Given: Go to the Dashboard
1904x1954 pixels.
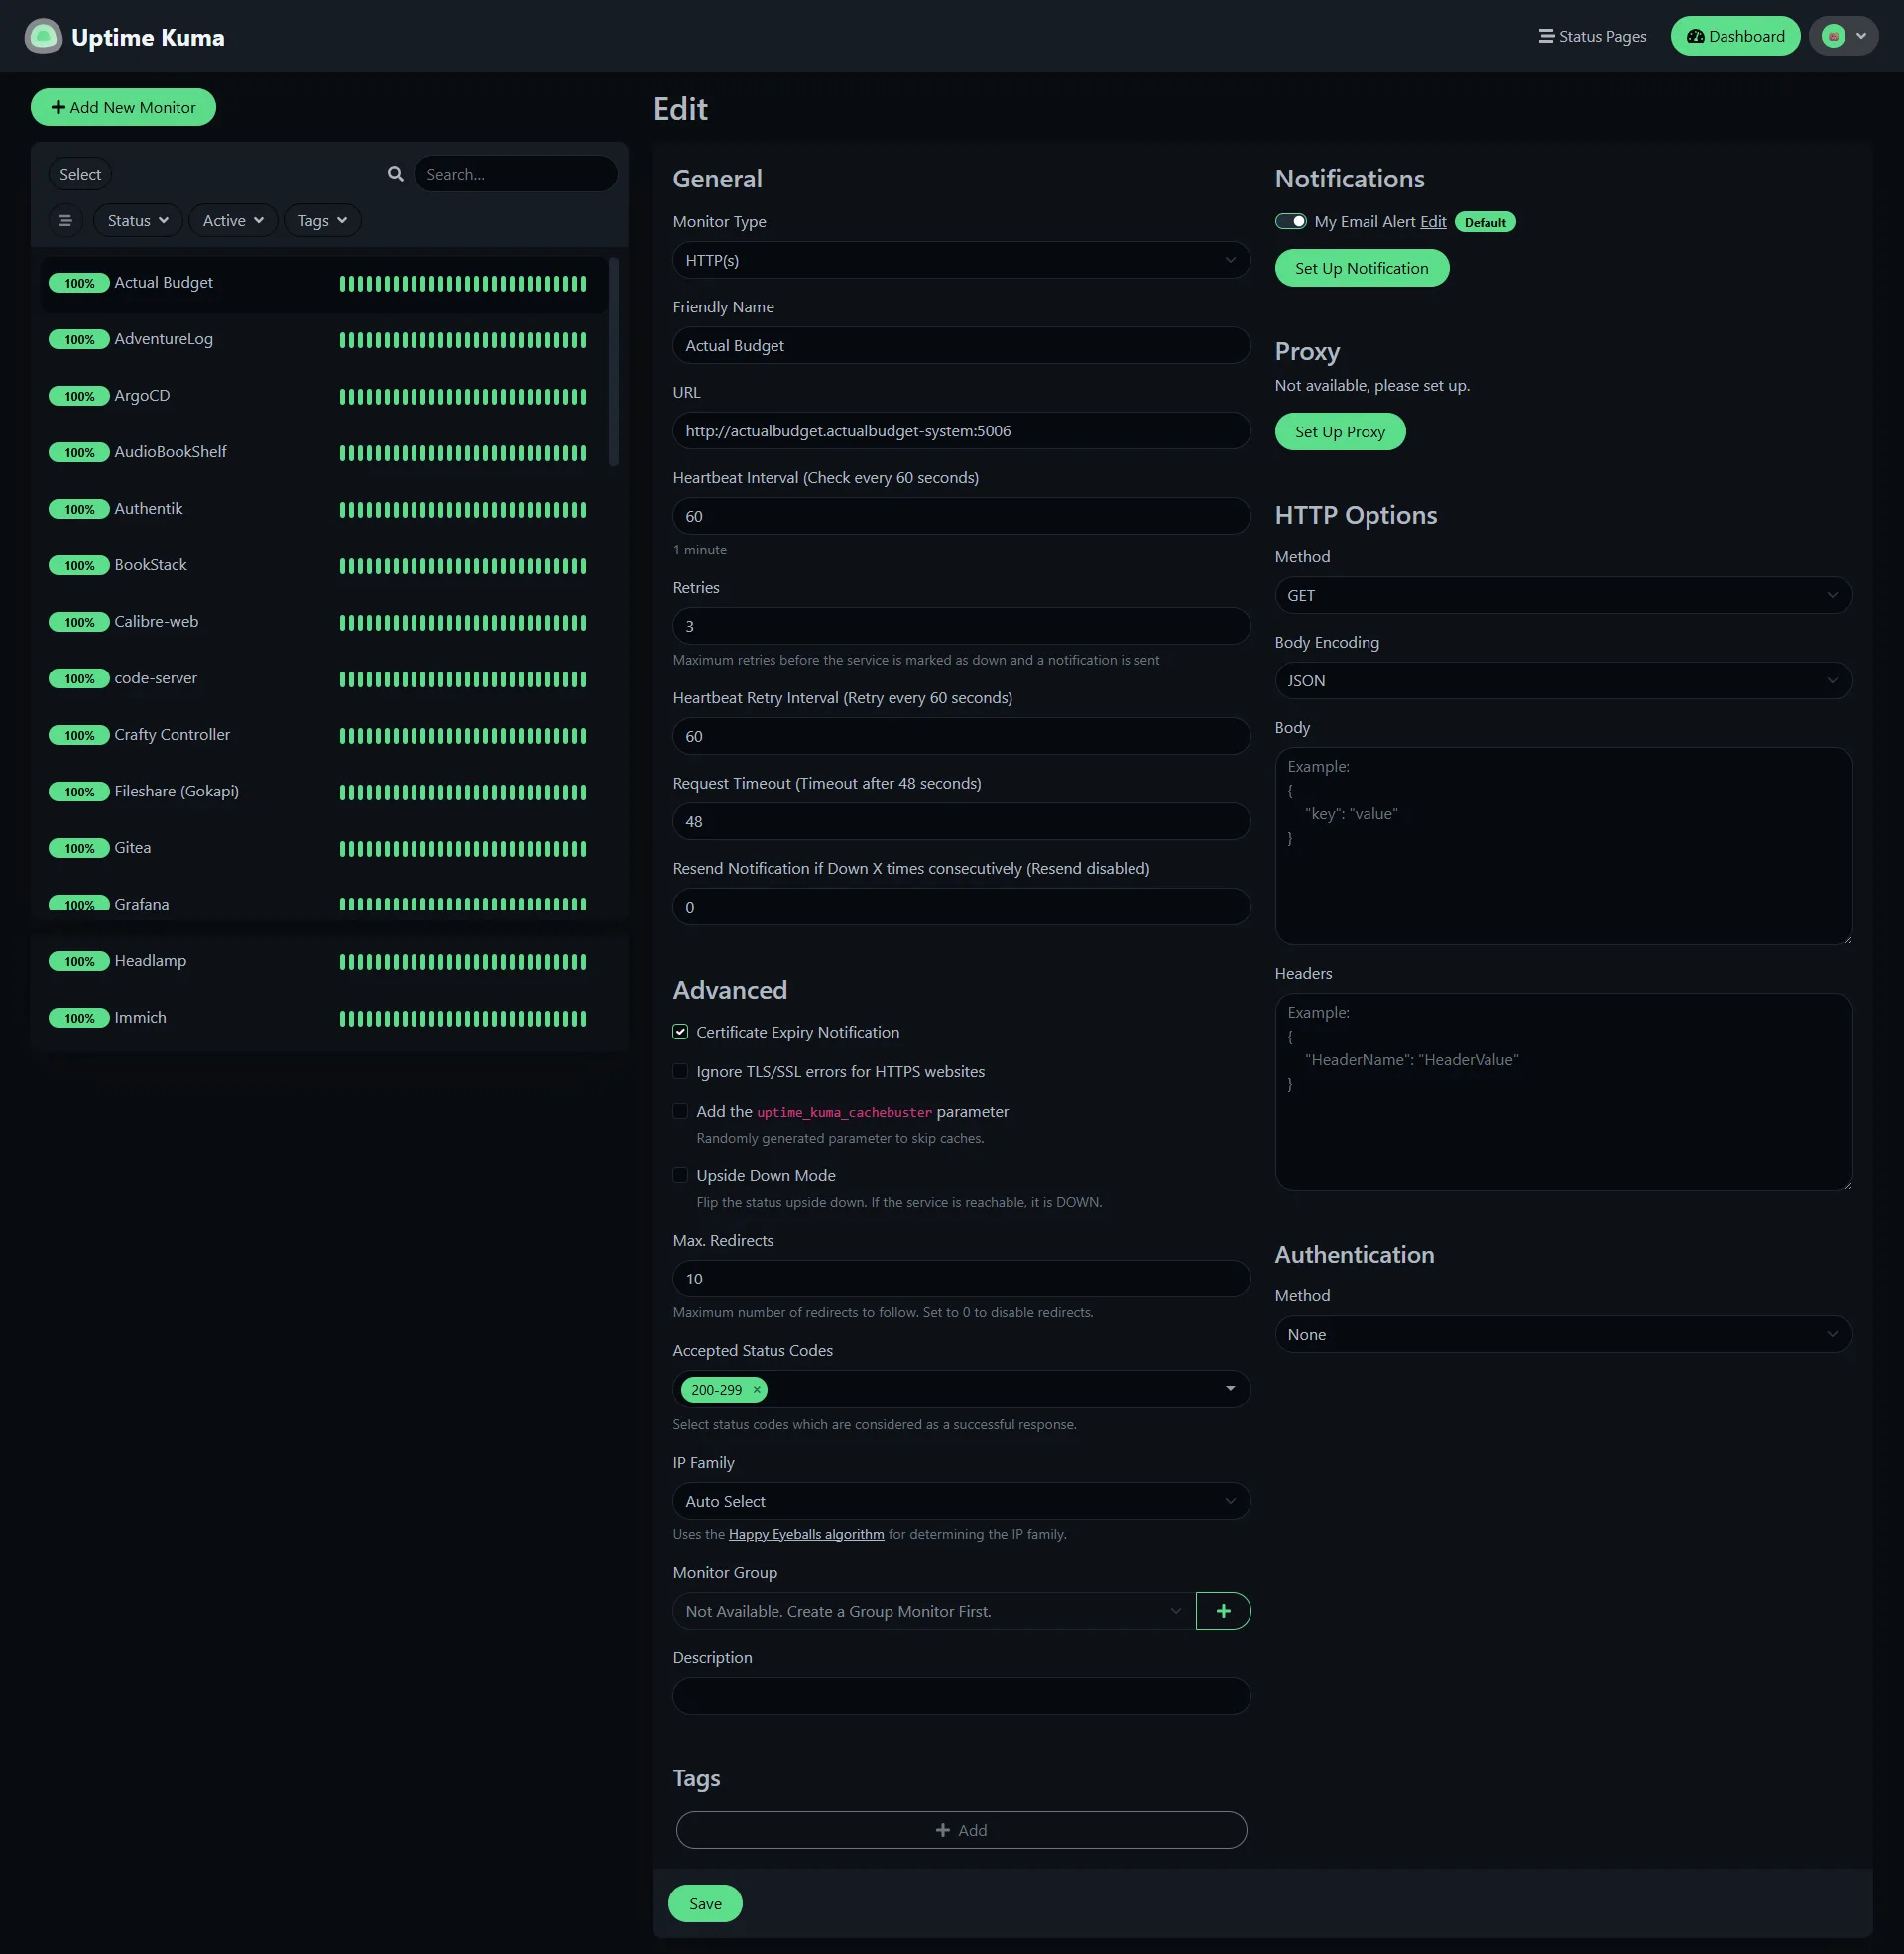Looking at the screenshot, I should pos(1735,37).
